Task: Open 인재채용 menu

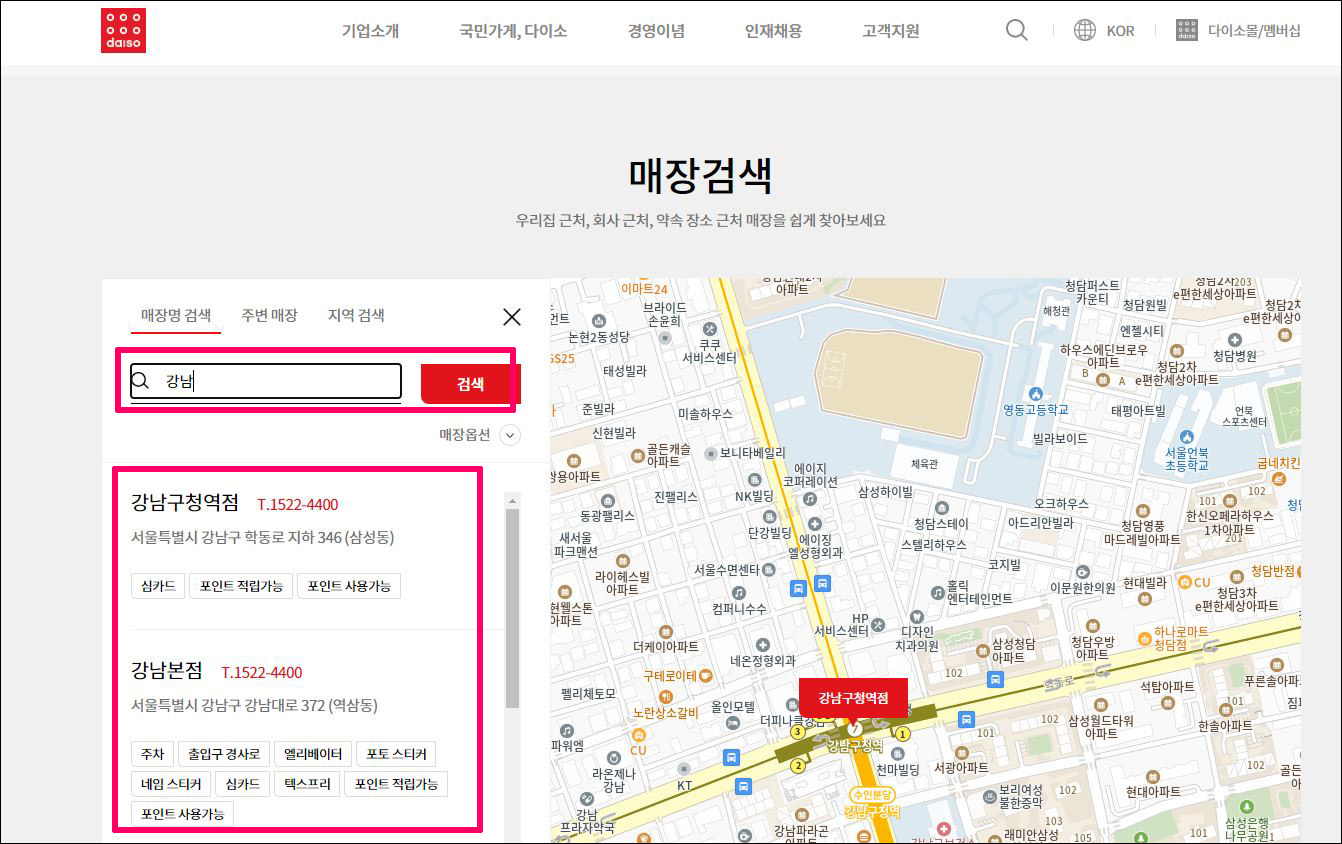Action: pos(773,31)
